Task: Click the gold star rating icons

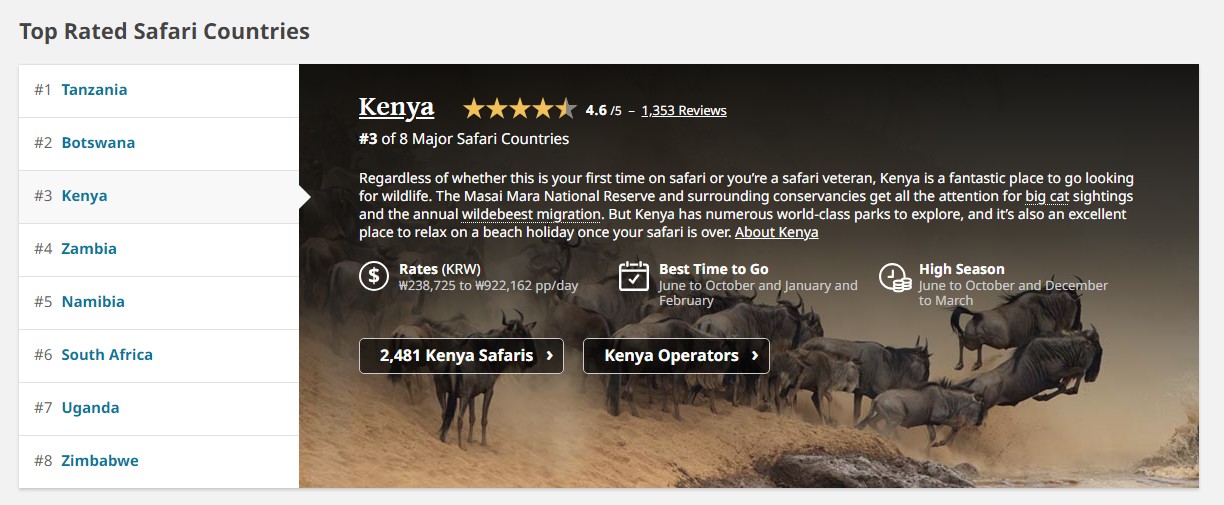Action: tap(520, 109)
